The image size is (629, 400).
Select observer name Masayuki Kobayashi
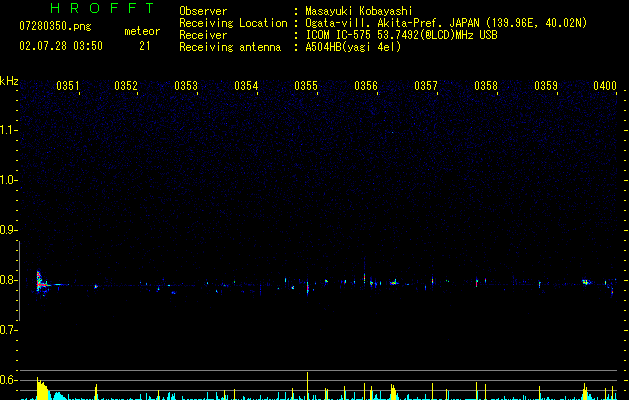pyautogui.click(x=358, y=11)
